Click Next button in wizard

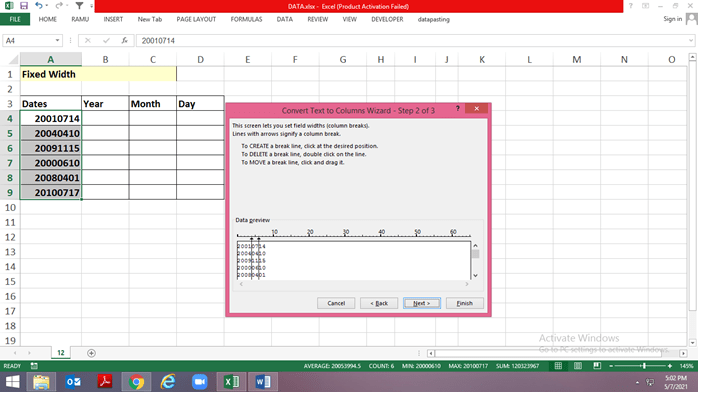pyautogui.click(x=422, y=303)
